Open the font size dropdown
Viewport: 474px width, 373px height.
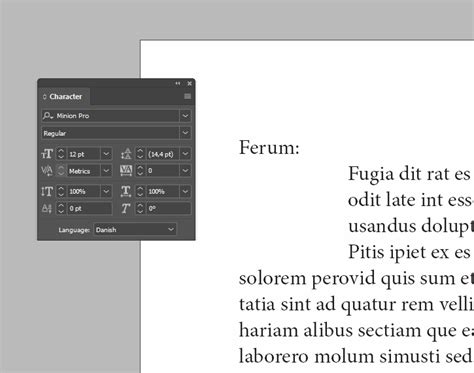click(x=106, y=154)
